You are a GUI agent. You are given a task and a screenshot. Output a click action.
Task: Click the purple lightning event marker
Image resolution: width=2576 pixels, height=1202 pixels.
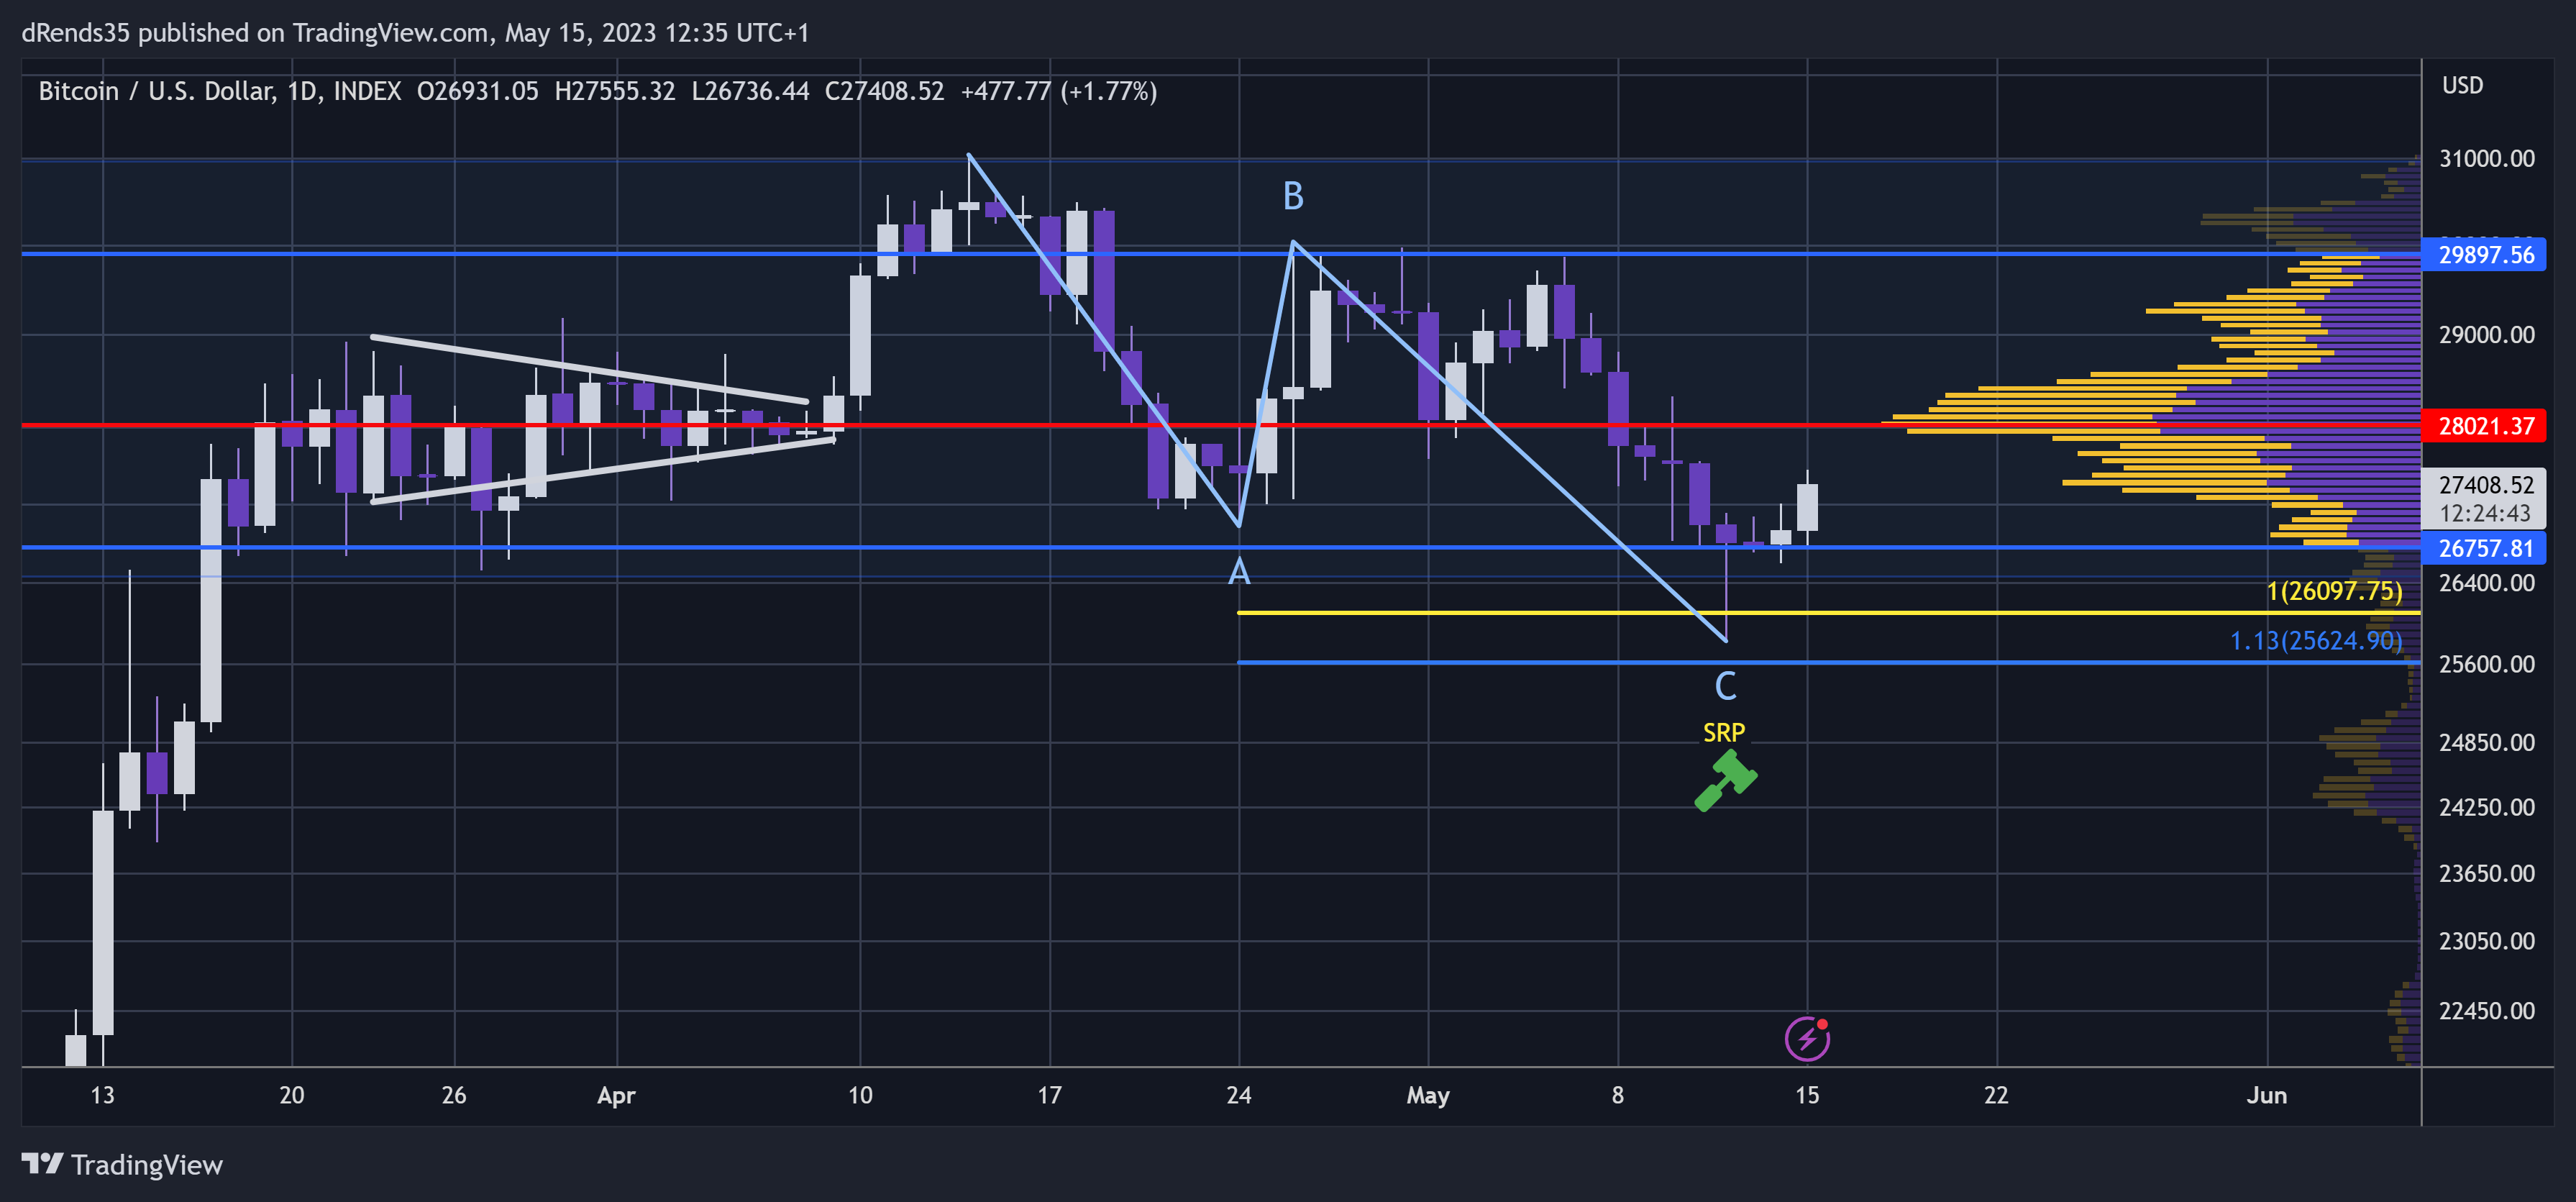[x=1807, y=1039]
